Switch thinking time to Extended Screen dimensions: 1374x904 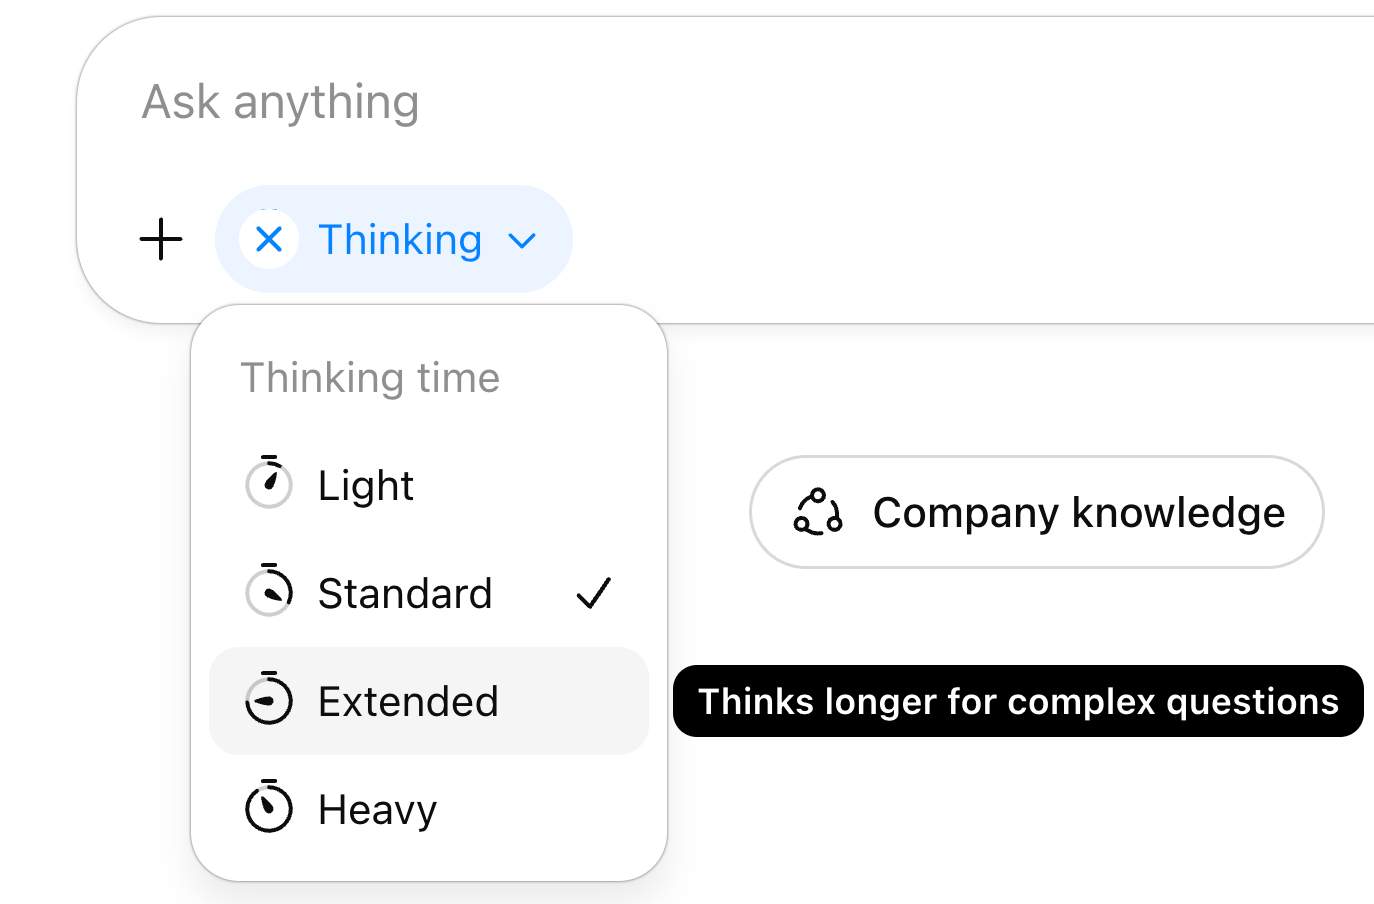(x=408, y=702)
